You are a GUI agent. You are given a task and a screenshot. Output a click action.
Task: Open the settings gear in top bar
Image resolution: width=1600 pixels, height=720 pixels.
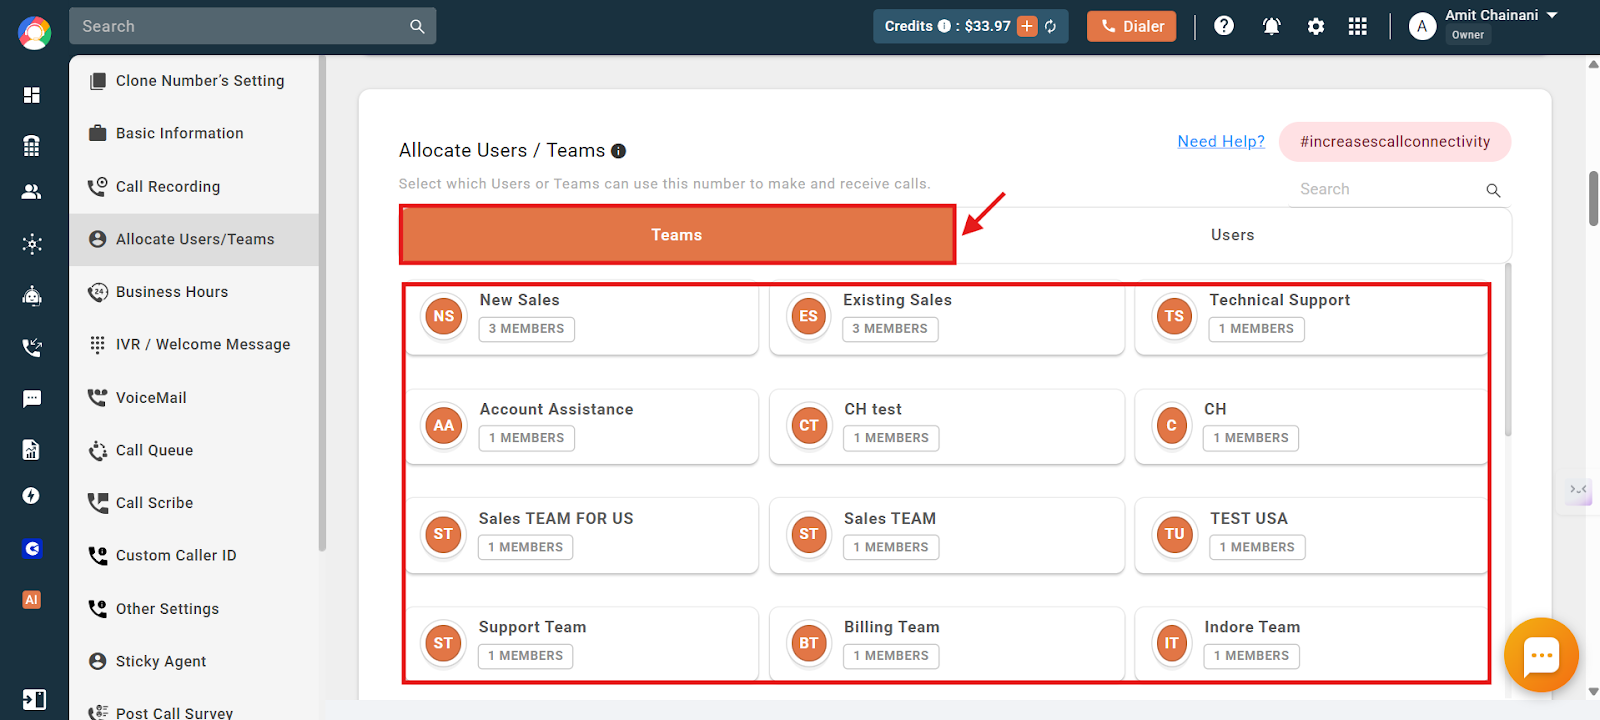click(x=1316, y=27)
